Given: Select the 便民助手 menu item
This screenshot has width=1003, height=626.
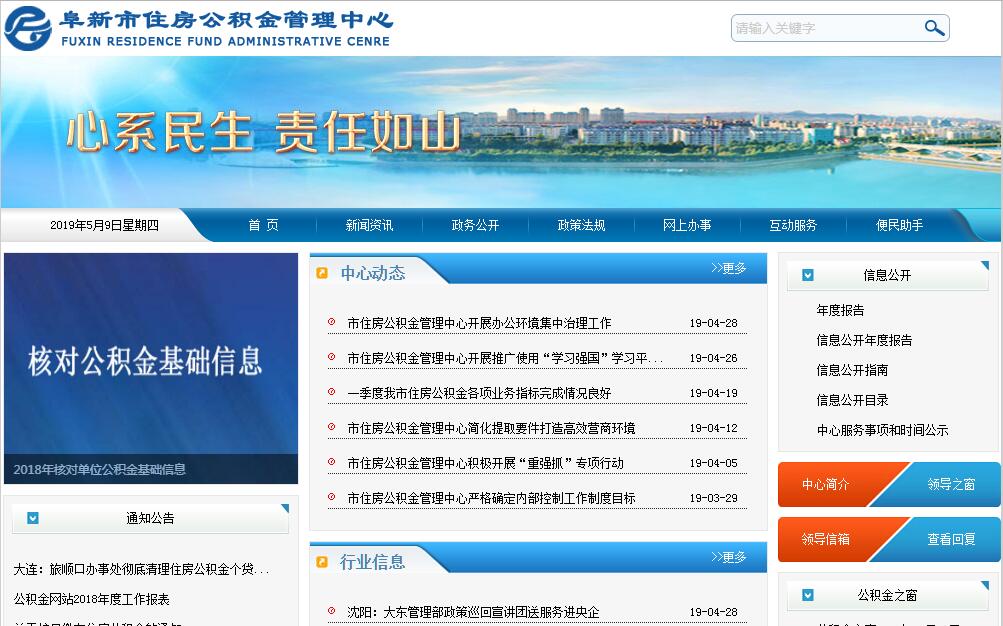Looking at the screenshot, I should [x=899, y=225].
